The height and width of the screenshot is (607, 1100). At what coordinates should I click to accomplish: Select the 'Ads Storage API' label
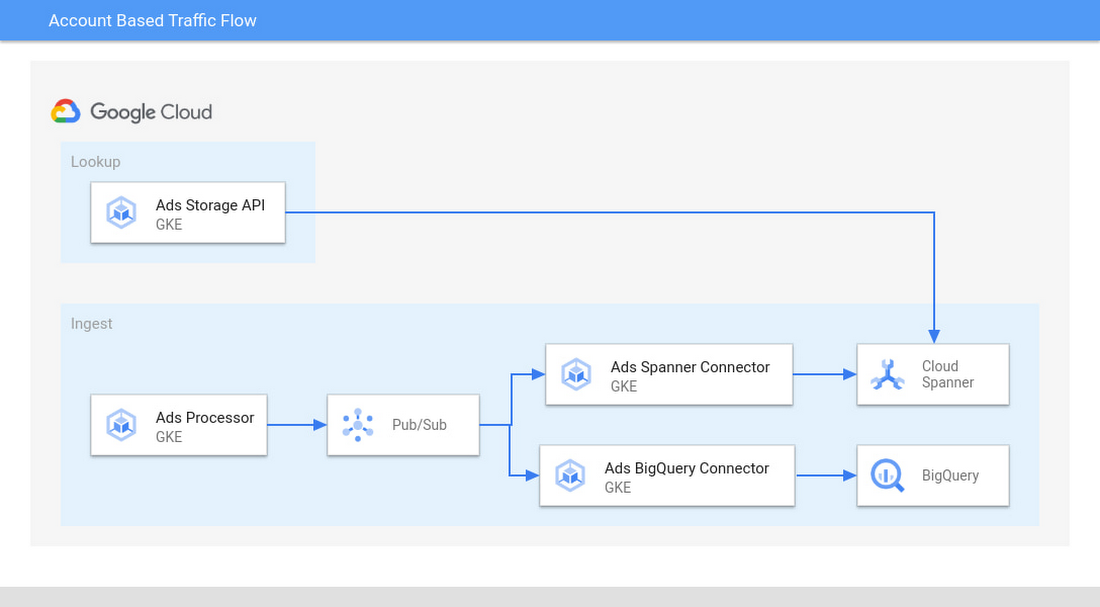[x=210, y=205]
